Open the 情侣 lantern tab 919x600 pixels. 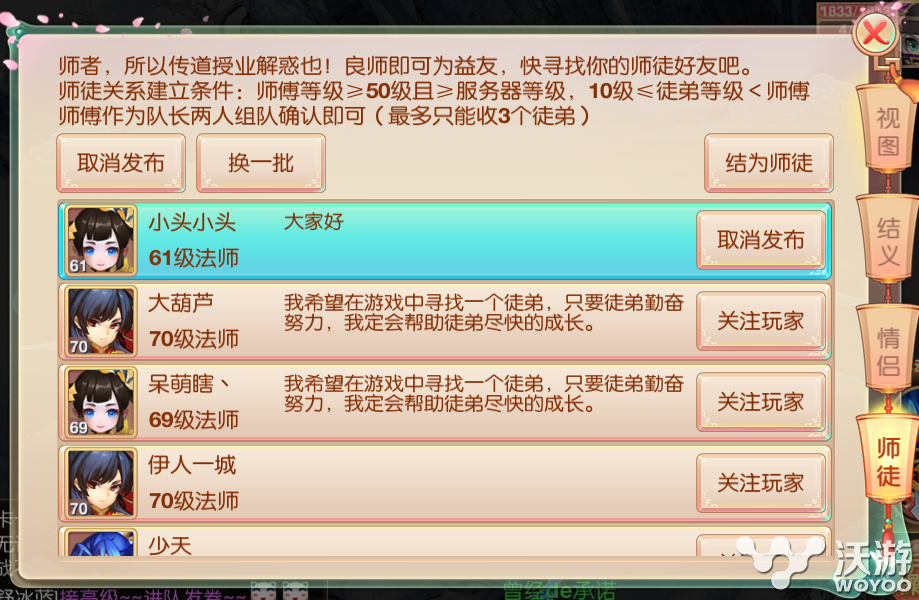[887, 350]
